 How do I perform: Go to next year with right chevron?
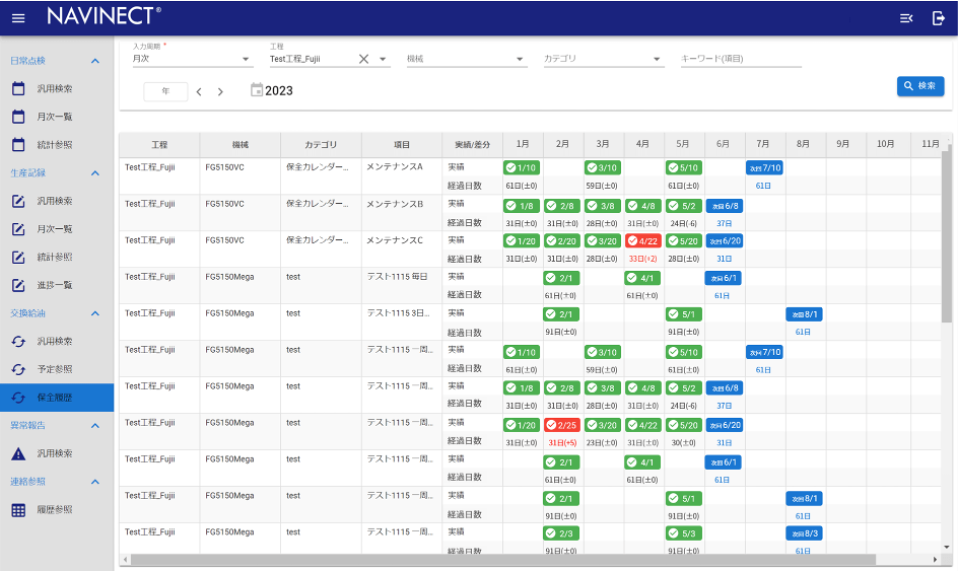(x=221, y=92)
